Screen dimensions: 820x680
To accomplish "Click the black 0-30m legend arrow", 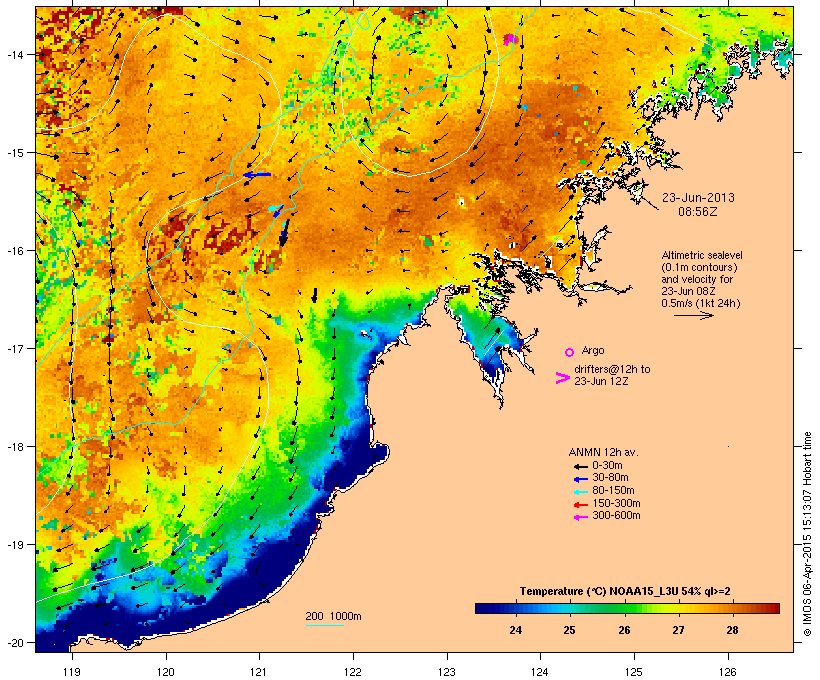I will pyautogui.click(x=580, y=466).
